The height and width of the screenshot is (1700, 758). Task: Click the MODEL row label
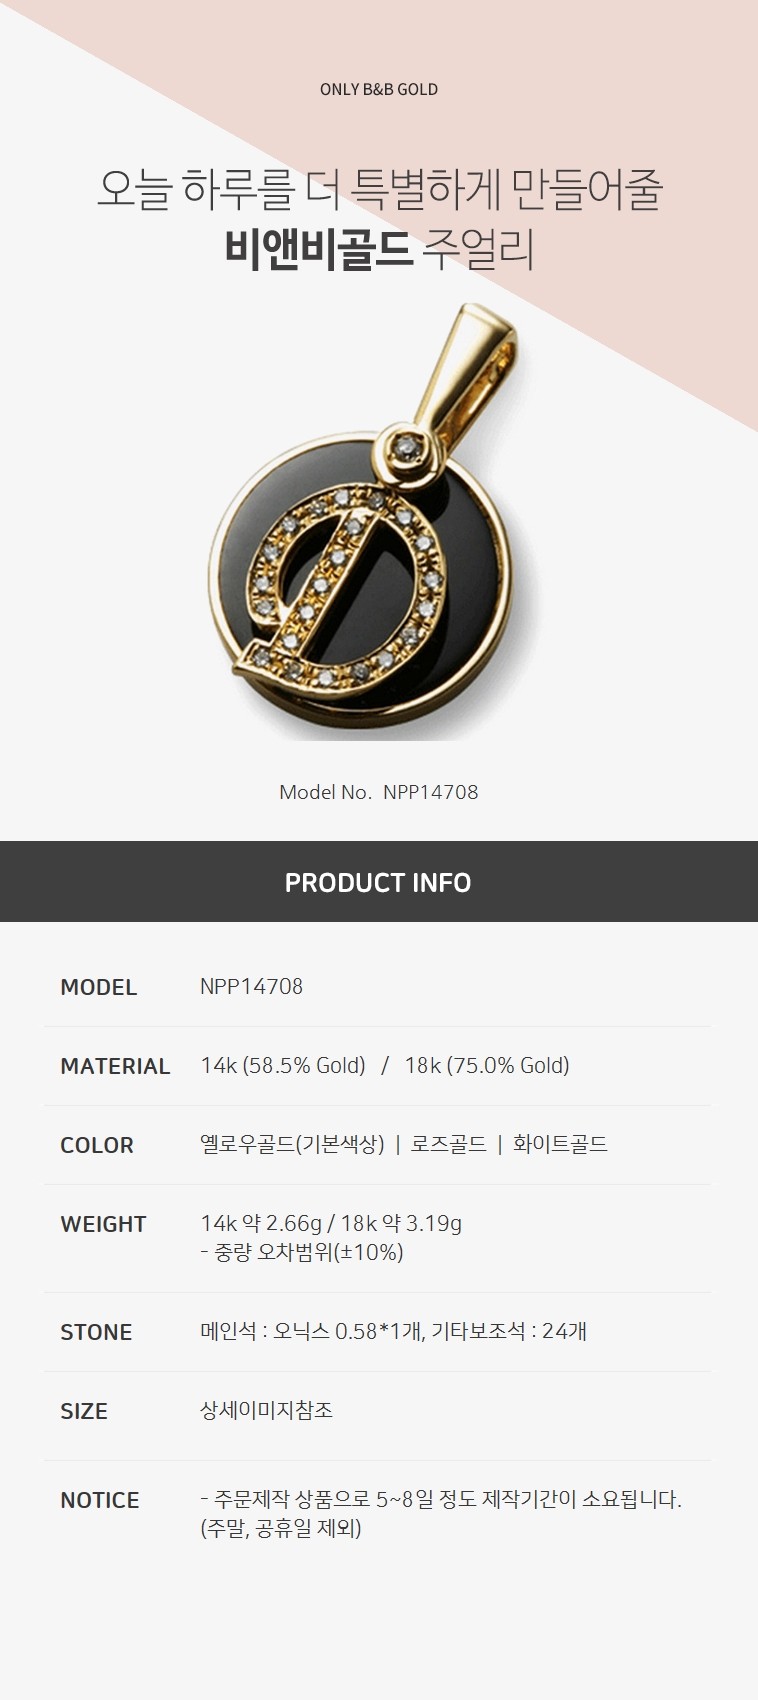tap(98, 987)
